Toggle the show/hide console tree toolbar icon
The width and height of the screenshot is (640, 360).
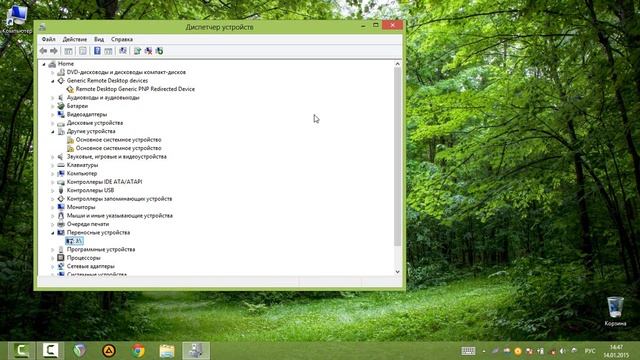(x=68, y=51)
